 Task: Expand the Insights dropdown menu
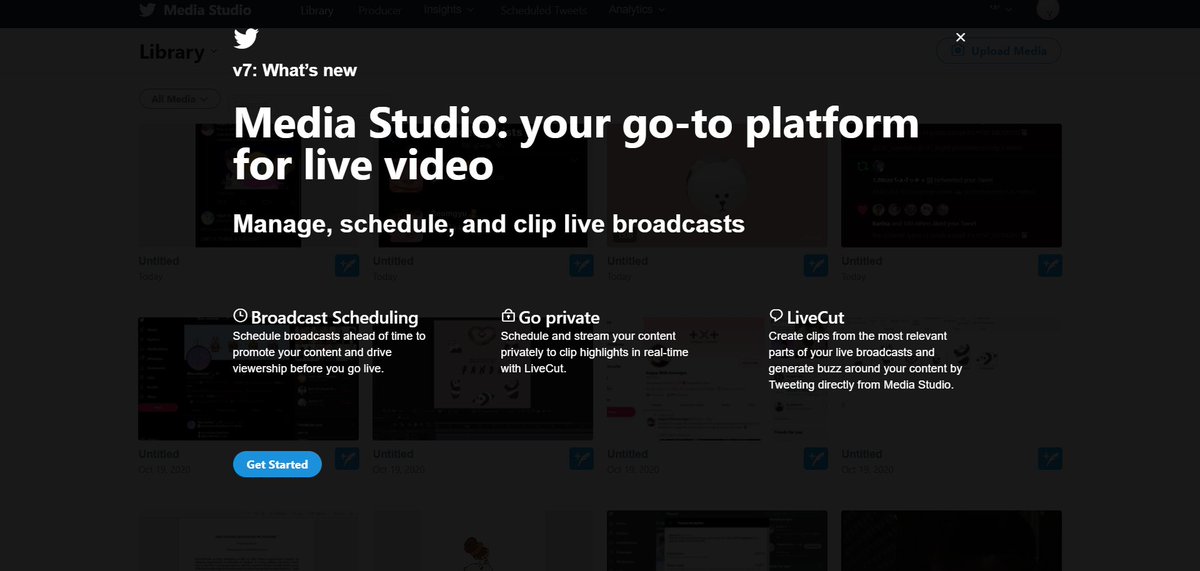click(x=449, y=10)
